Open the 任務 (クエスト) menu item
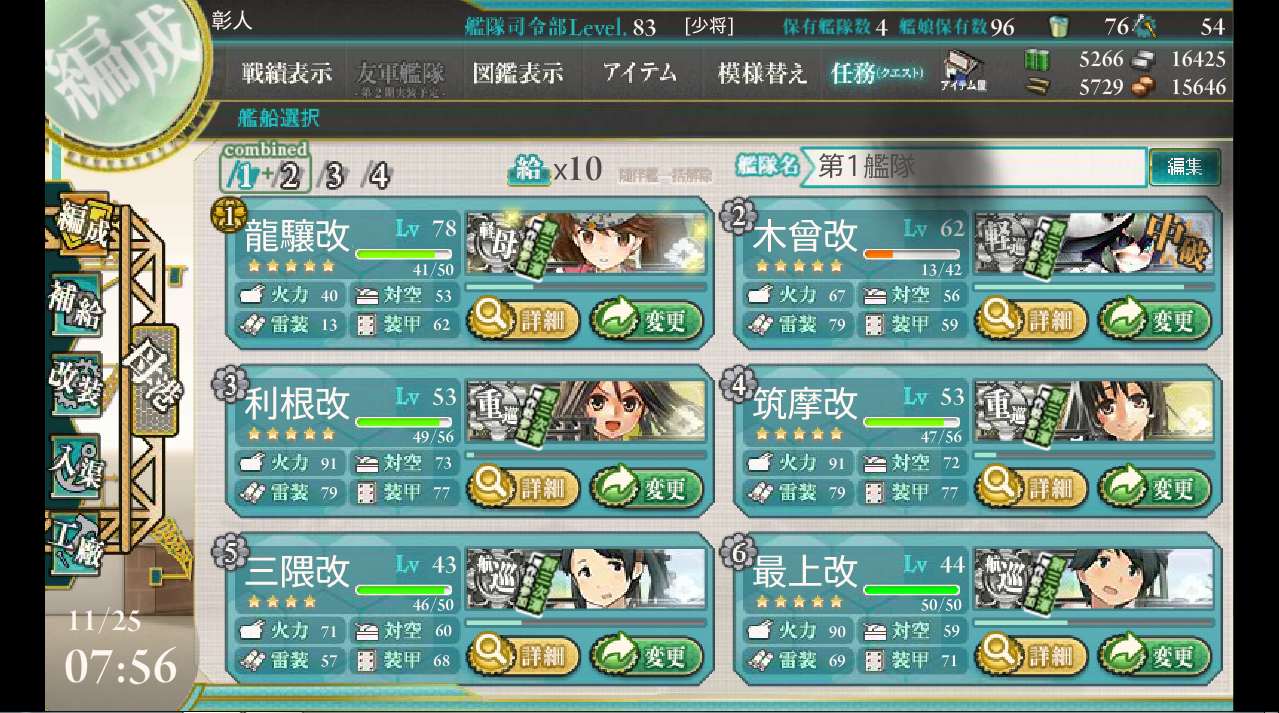The image size is (1279, 713). (877, 73)
